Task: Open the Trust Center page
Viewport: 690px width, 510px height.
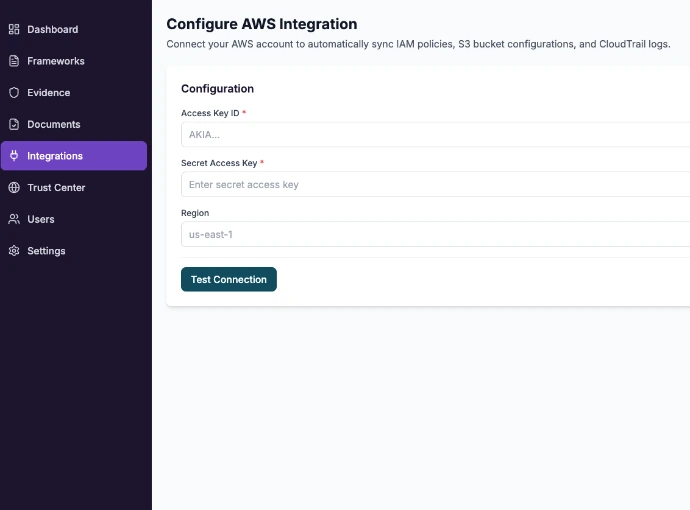Action: coord(56,188)
